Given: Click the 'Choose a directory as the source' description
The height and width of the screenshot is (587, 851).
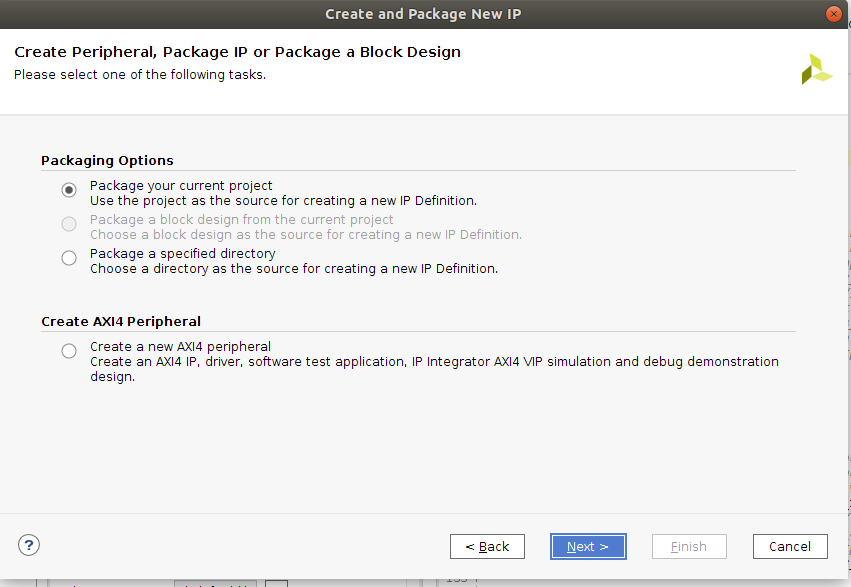Looking at the screenshot, I should (294, 269).
